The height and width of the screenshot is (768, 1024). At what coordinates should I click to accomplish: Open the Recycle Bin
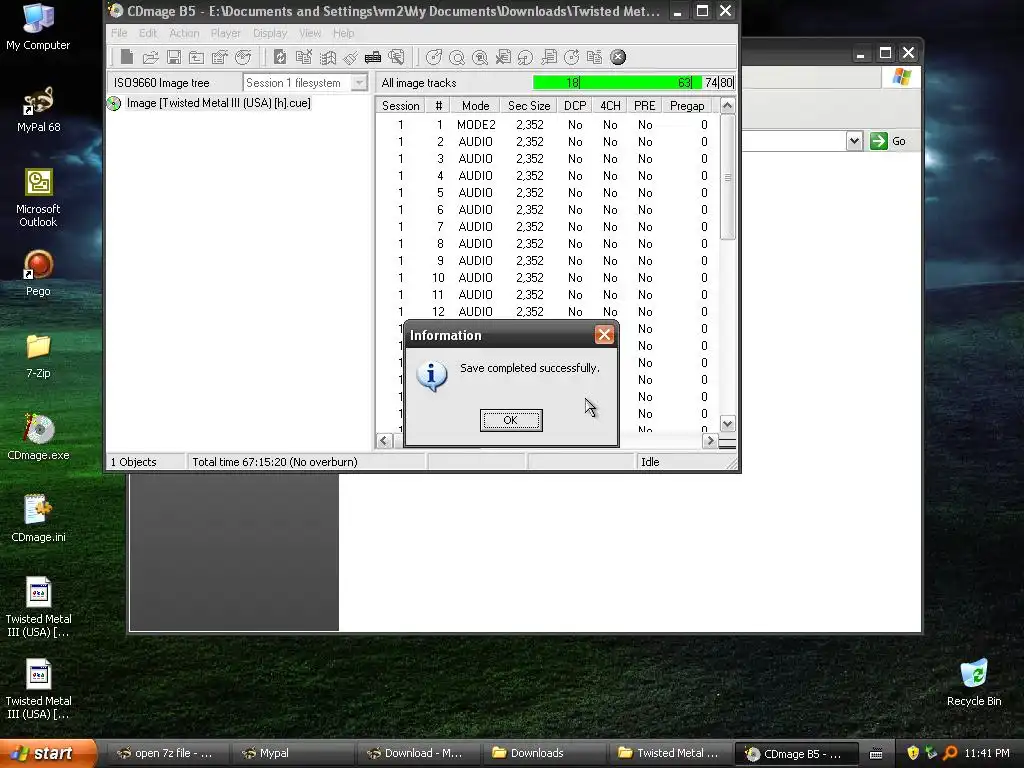tap(974, 682)
